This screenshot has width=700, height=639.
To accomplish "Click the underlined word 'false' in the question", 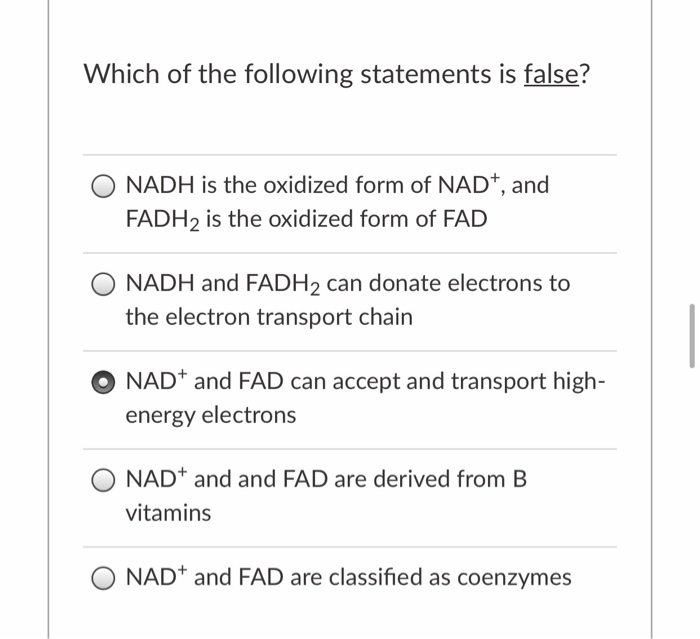I will pos(551,74).
